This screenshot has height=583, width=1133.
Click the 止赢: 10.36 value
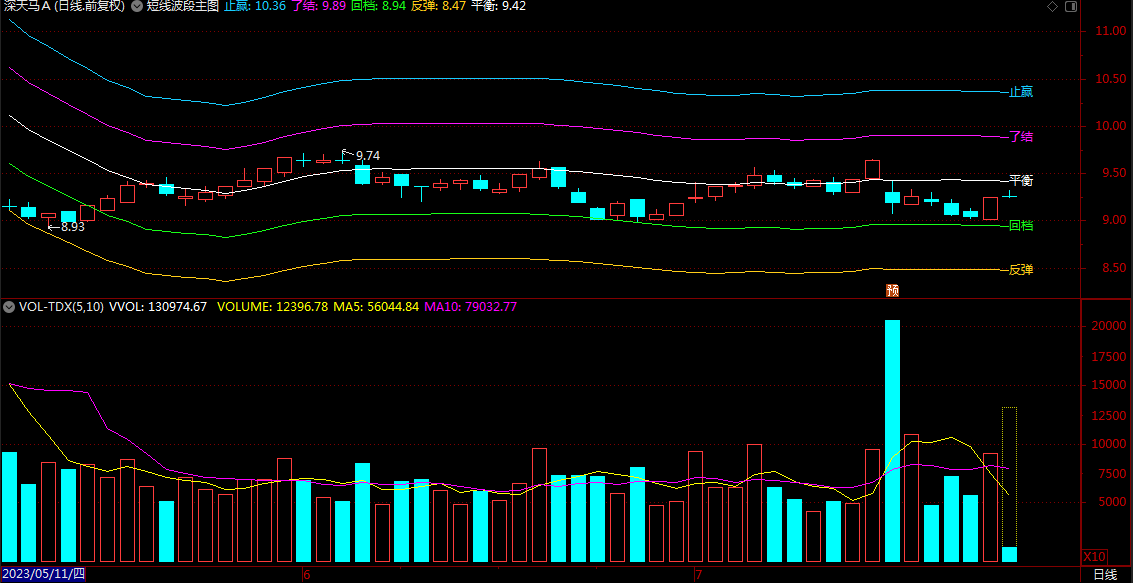pos(255,6)
